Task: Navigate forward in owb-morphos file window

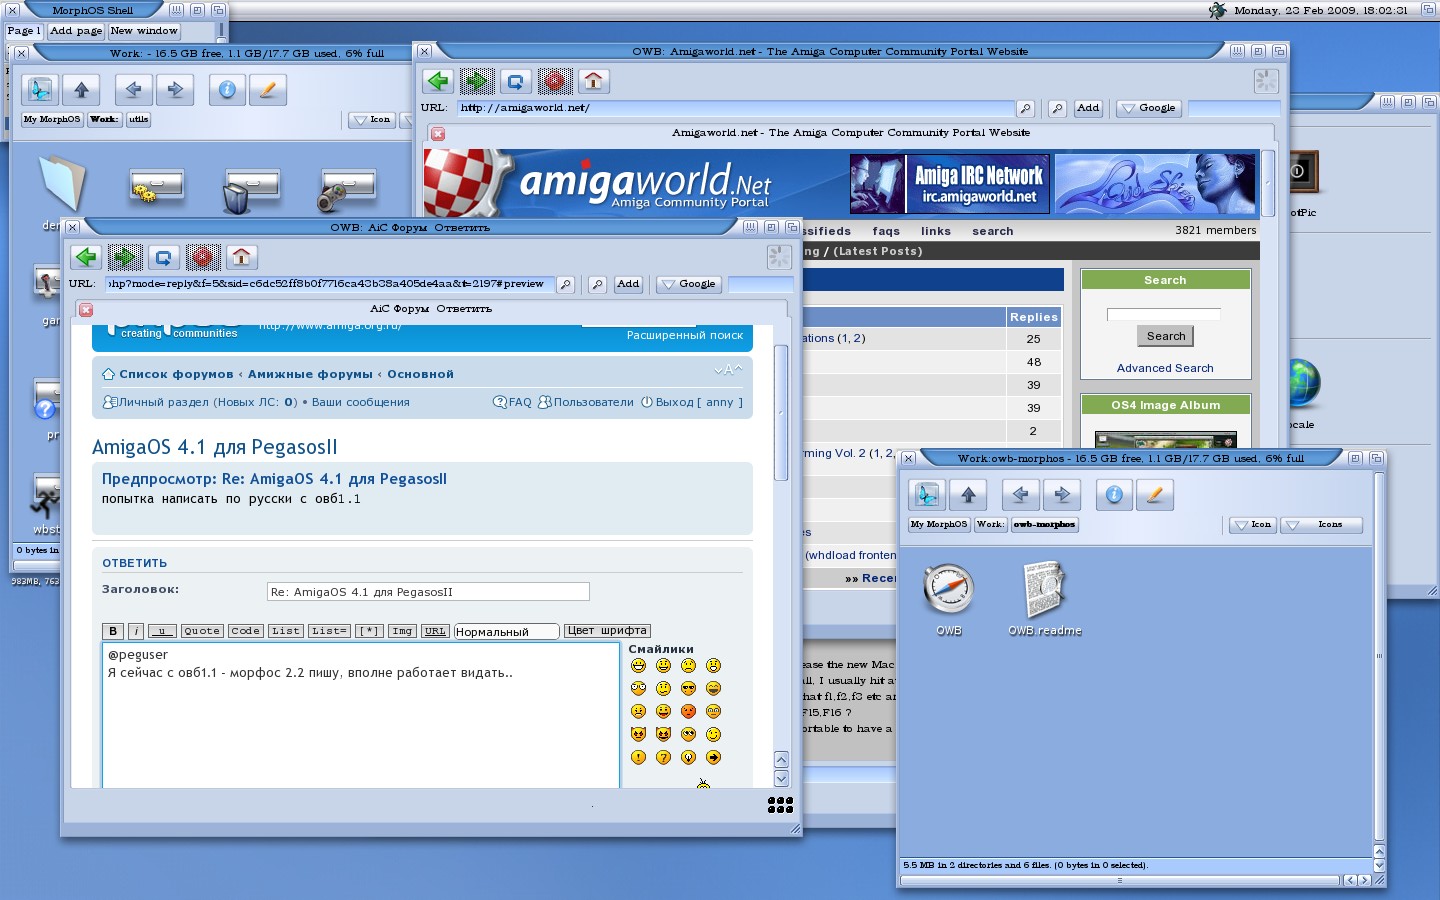Action: coord(1062,494)
